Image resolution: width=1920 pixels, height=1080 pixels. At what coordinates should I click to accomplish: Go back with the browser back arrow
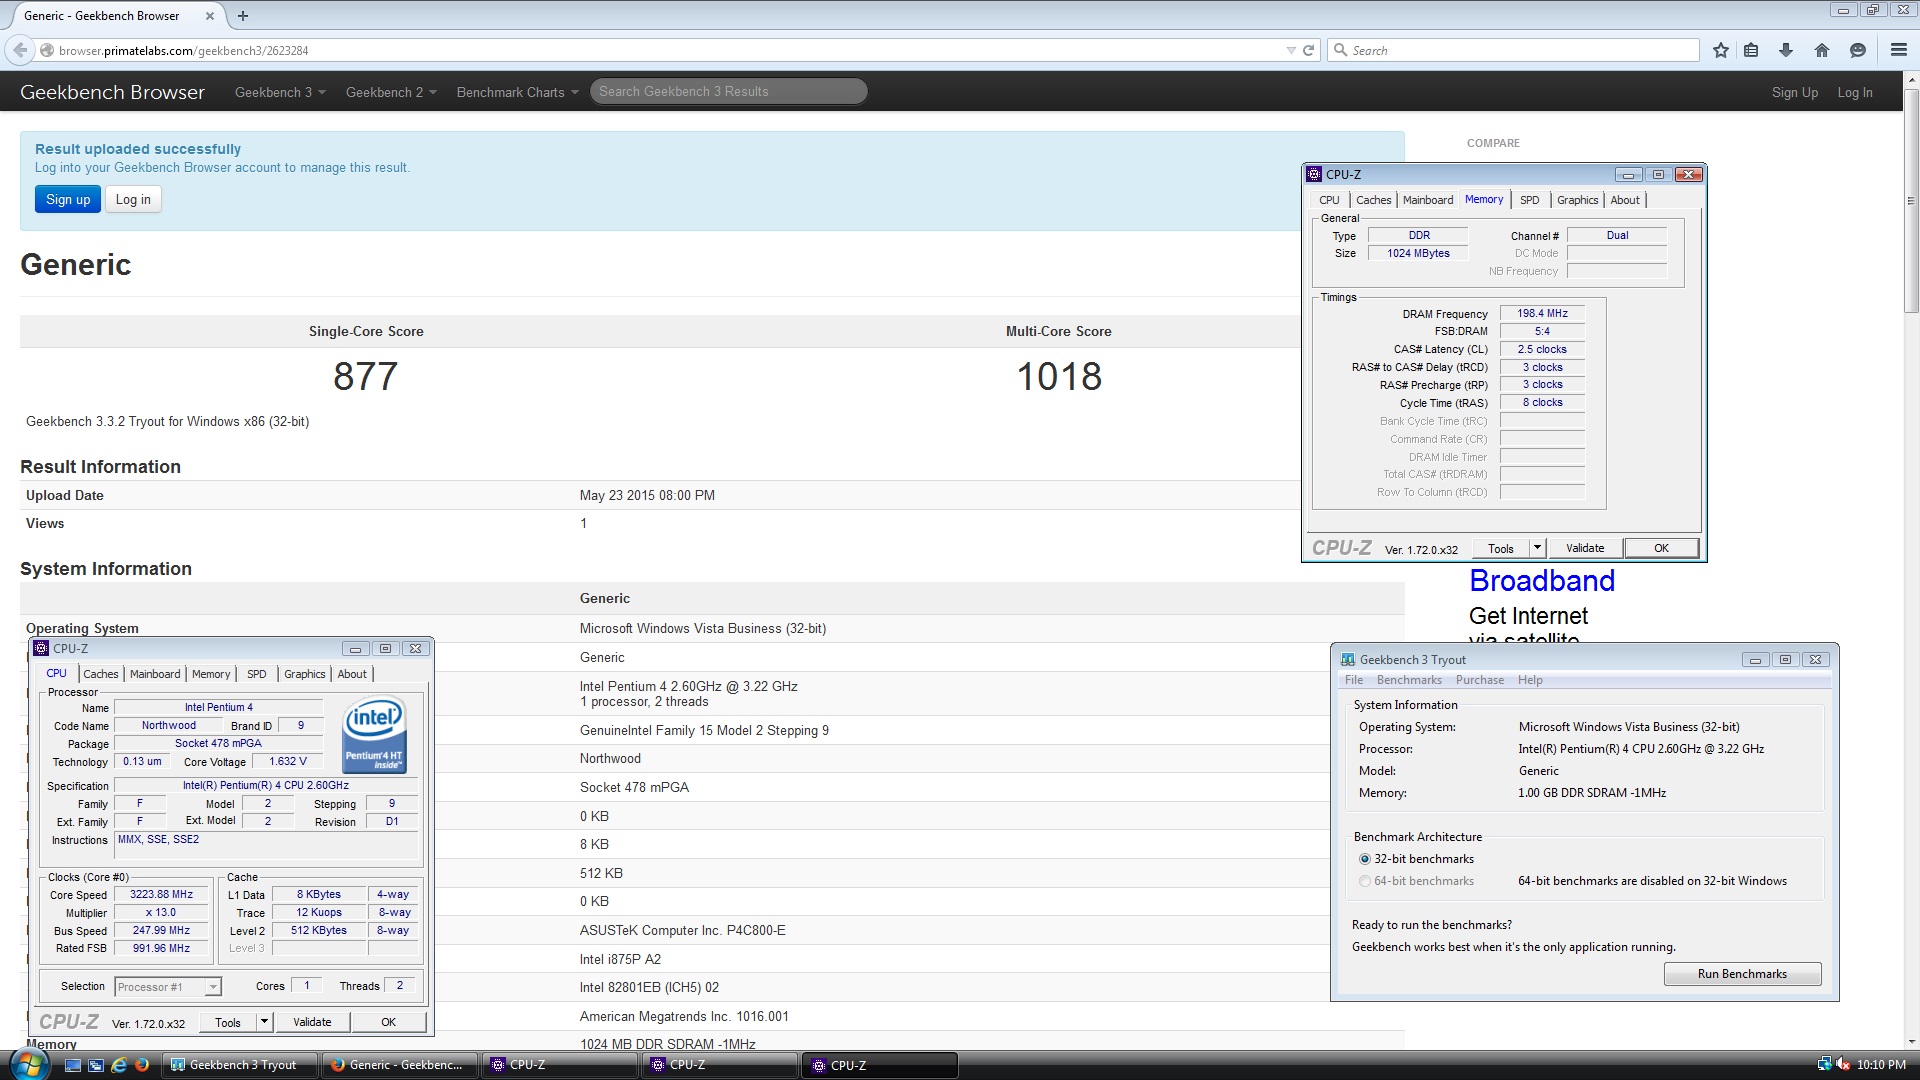coord(20,50)
